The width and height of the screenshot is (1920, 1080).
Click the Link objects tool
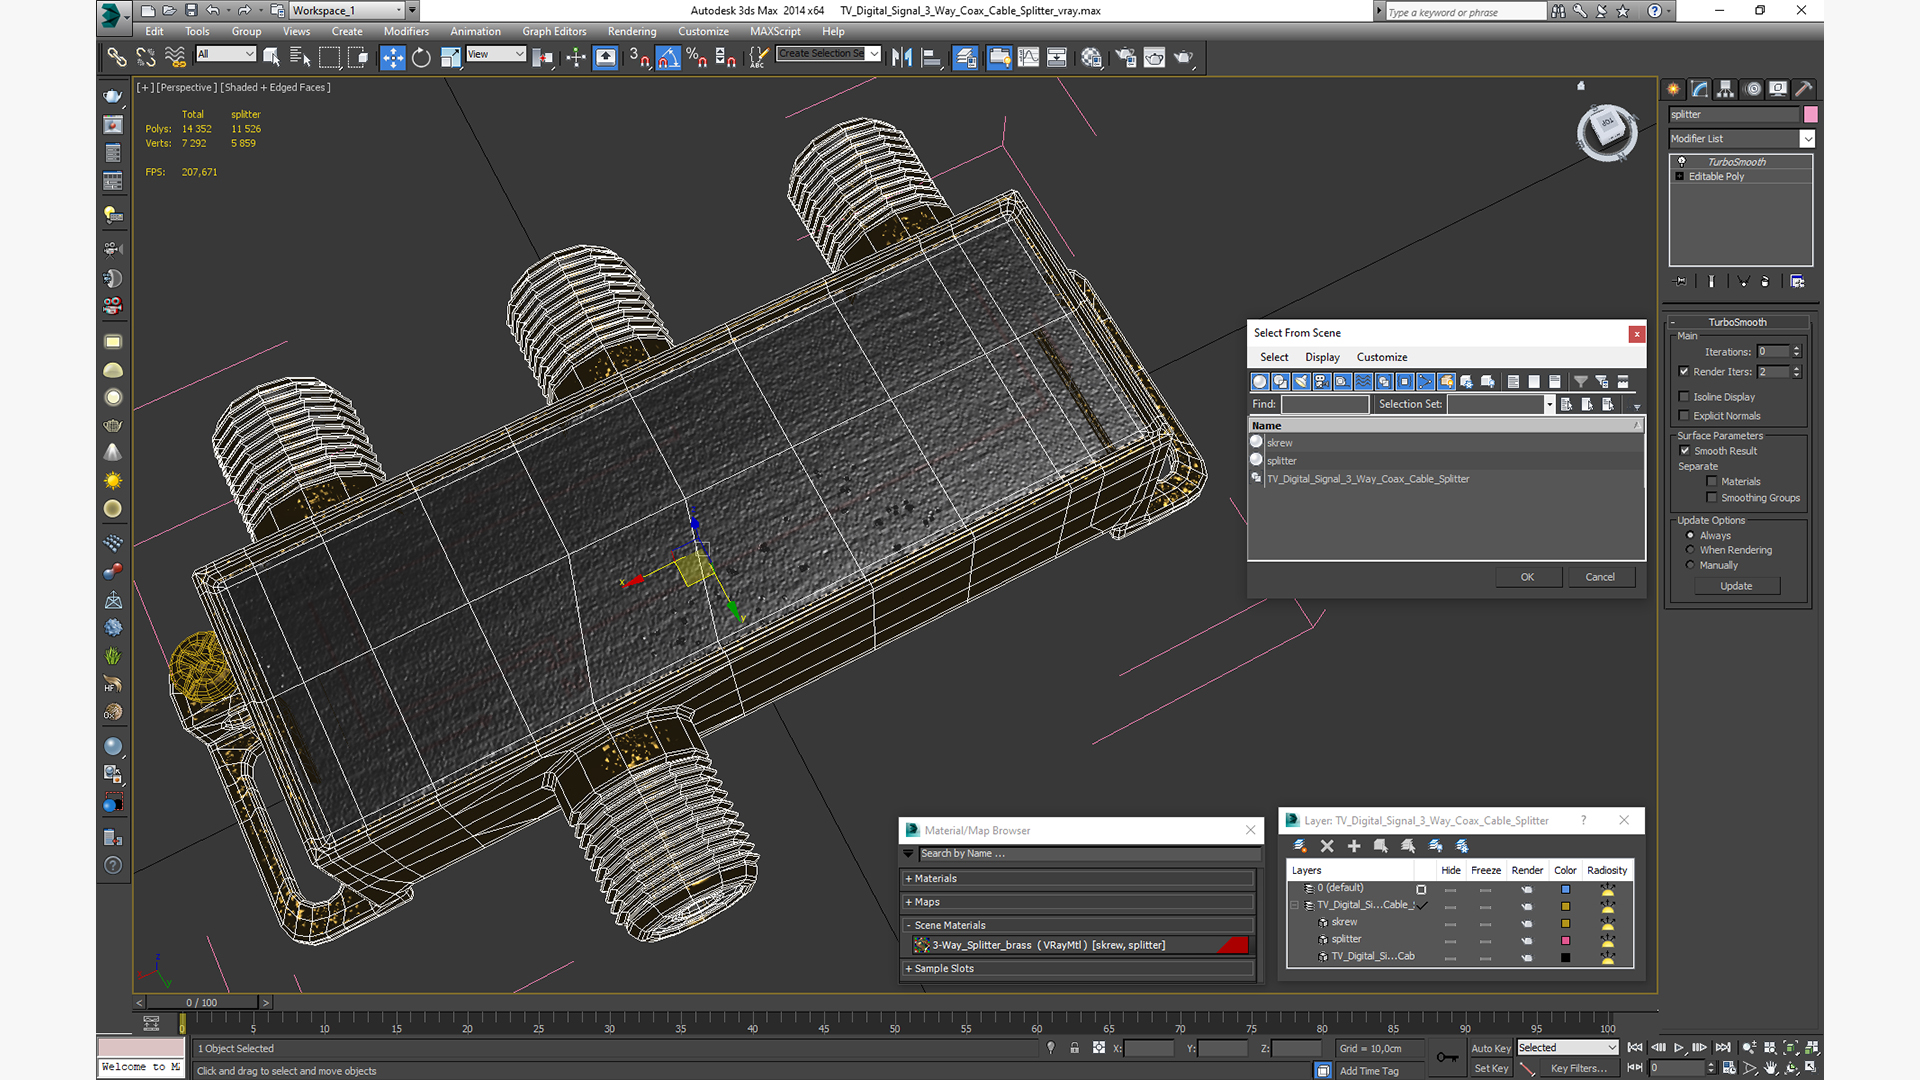click(x=117, y=58)
